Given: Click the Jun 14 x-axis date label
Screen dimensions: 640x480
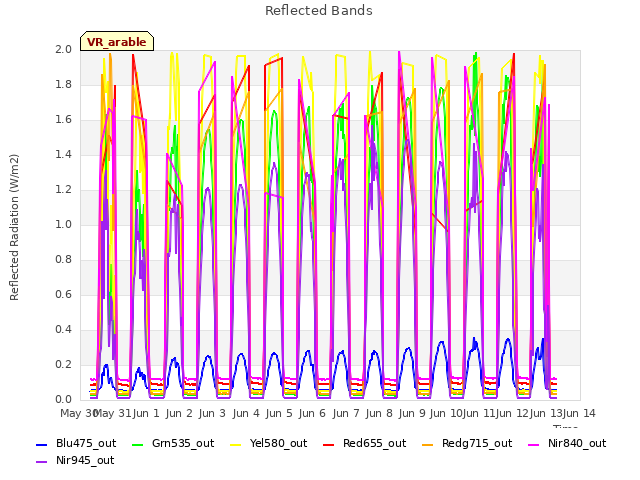Looking at the screenshot, I should click(579, 413).
